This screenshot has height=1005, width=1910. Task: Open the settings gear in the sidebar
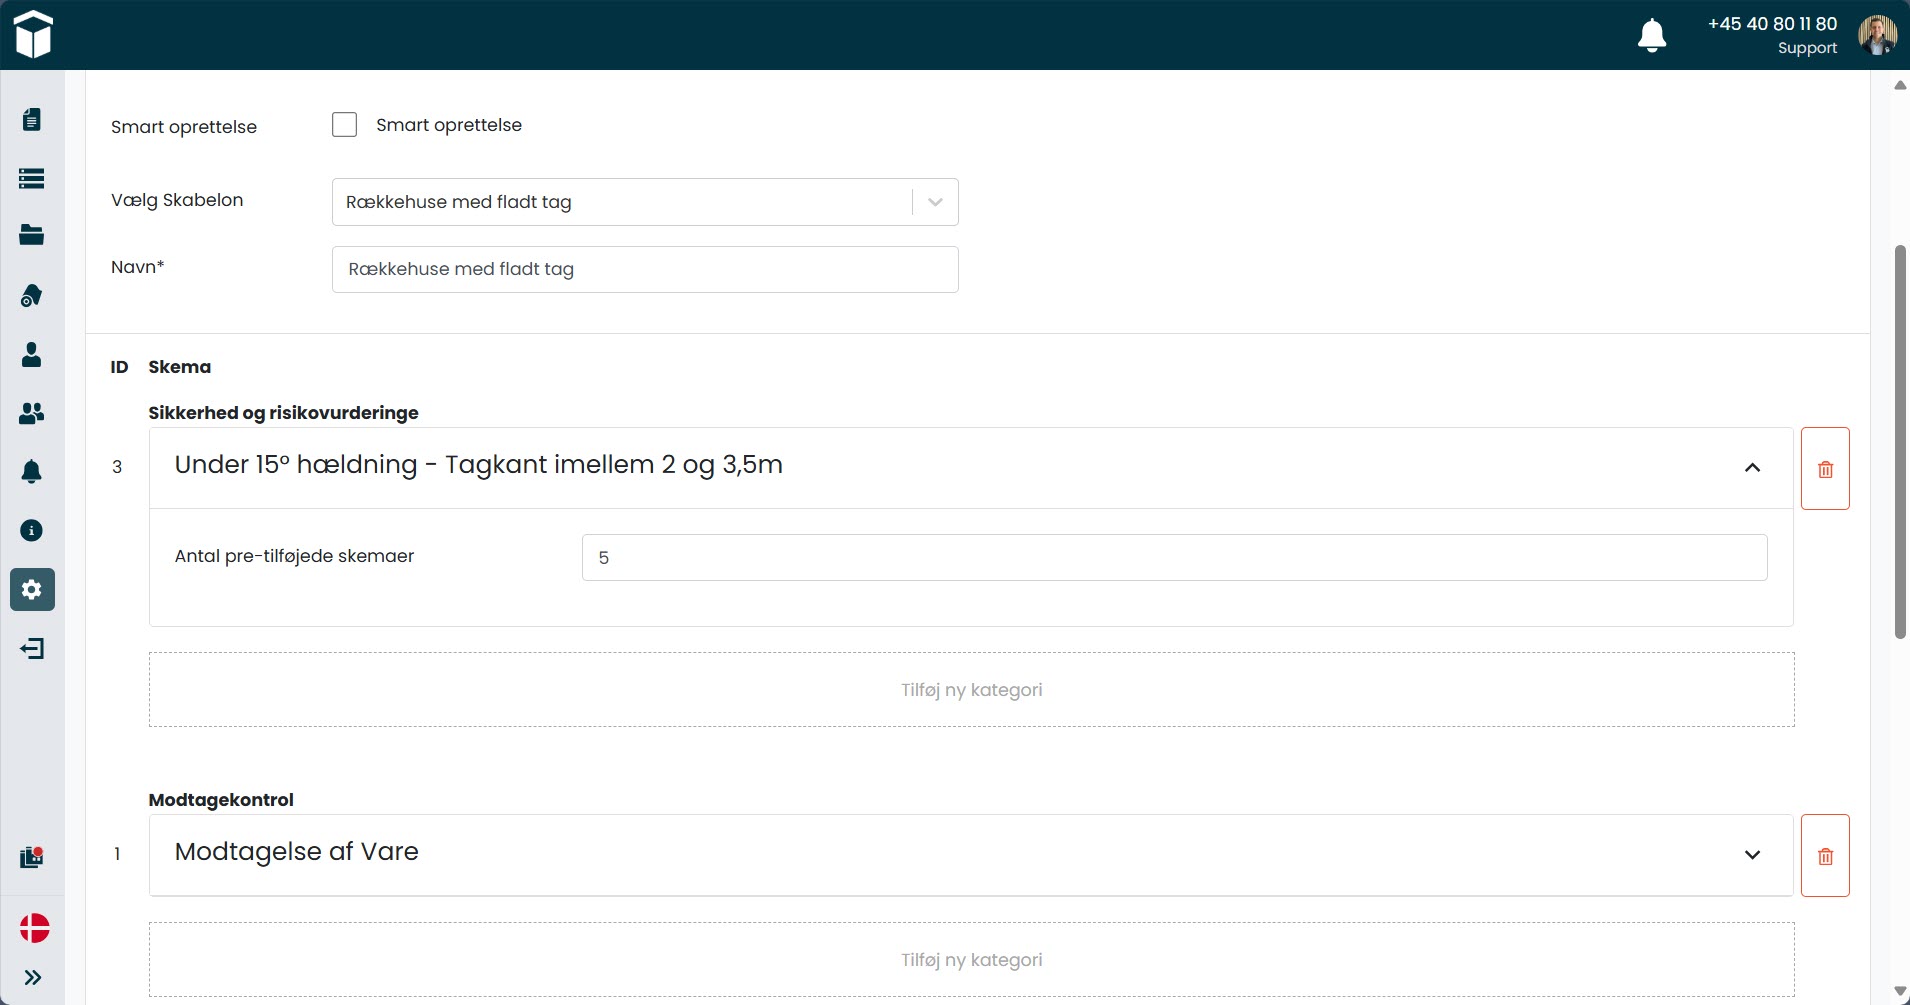click(x=32, y=590)
